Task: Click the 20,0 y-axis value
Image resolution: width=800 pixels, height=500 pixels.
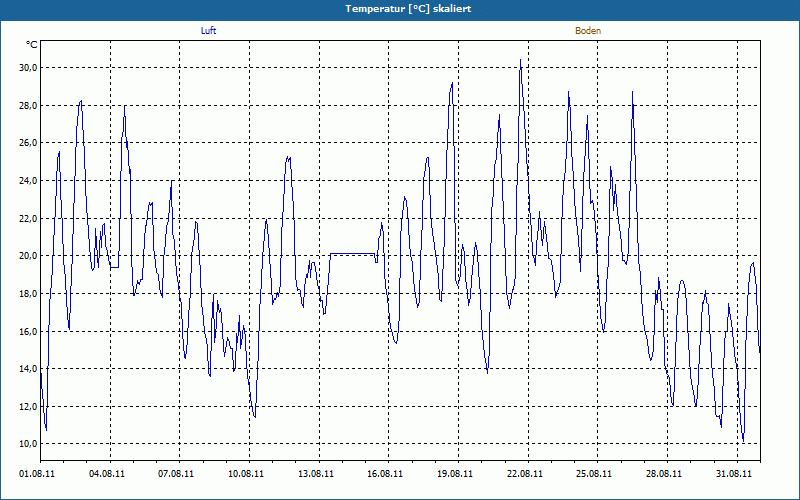Action: pyautogui.click(x=29, y=256)
